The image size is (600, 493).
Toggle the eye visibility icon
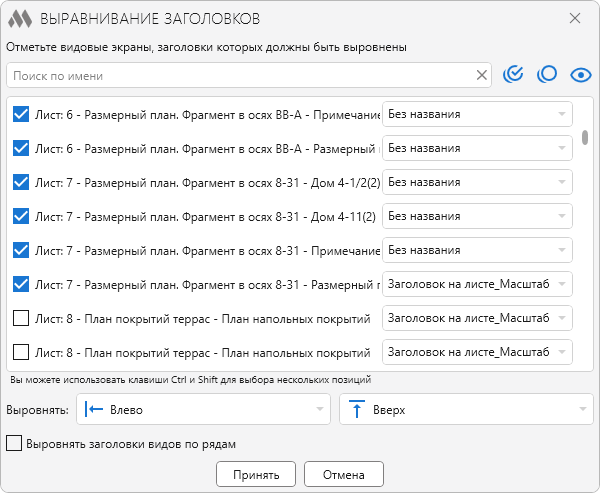click(581, 75)
